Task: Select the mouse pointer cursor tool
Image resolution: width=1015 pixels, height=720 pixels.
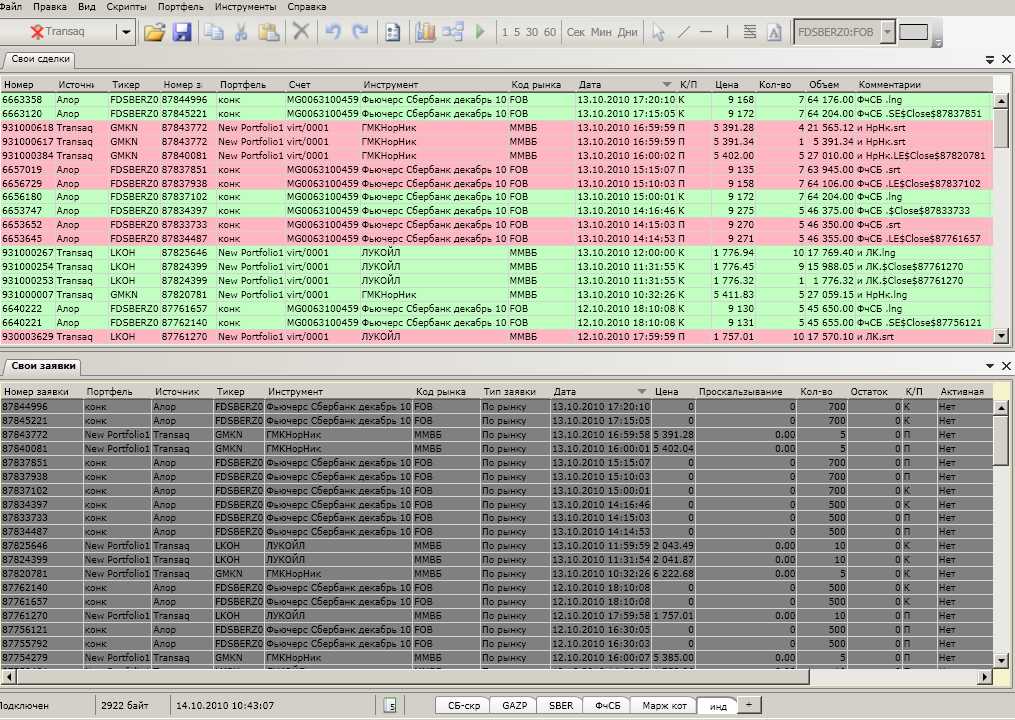Action: point(658,32)
